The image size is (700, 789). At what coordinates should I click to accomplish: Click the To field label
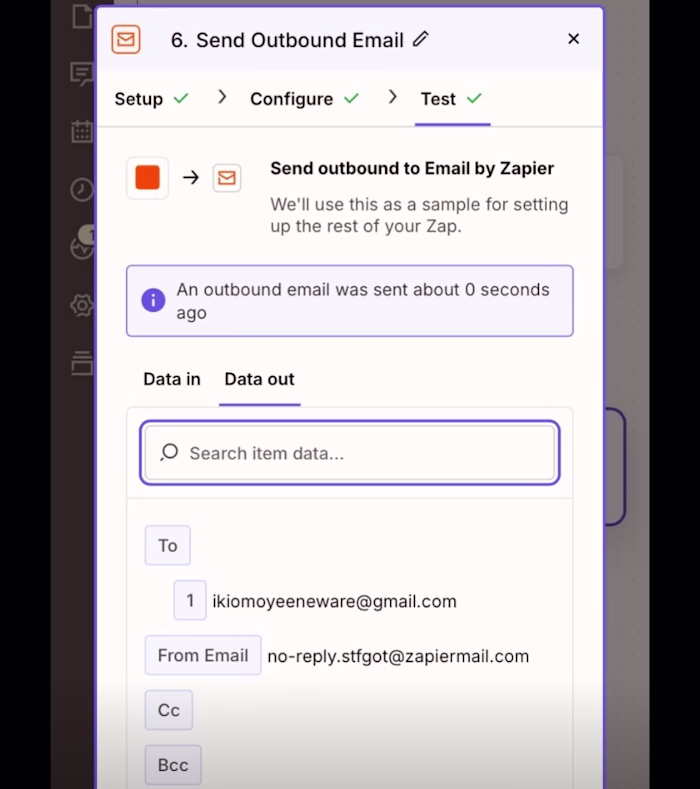pos(168,545)
